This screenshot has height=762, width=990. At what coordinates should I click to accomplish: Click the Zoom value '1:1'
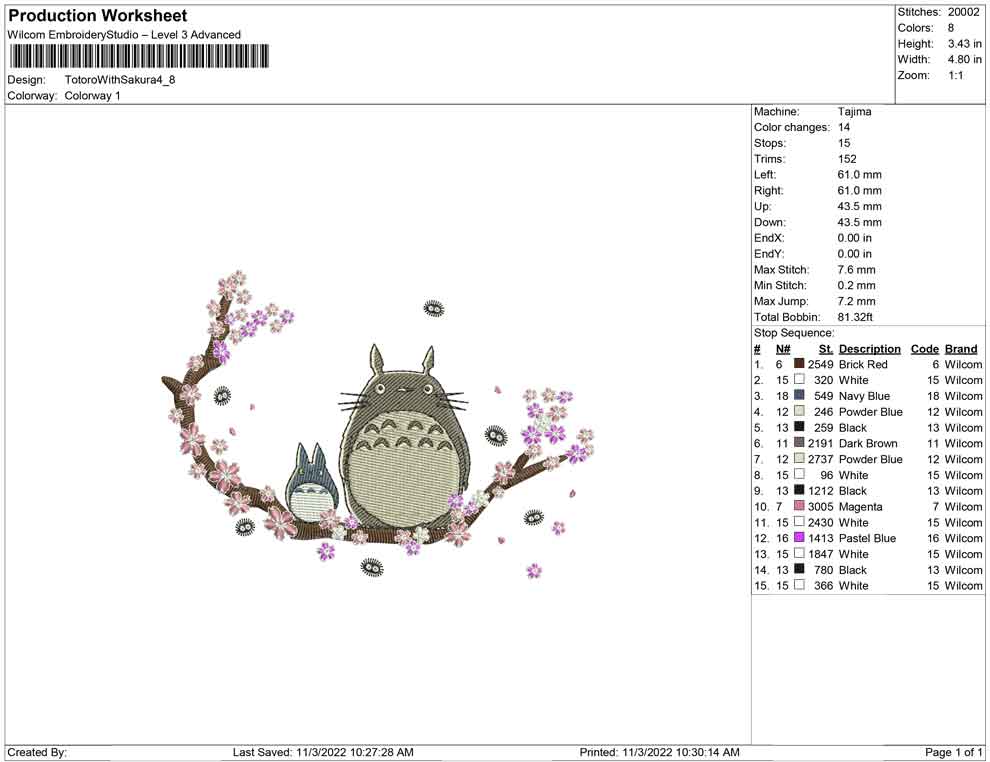tap(955, 75)
